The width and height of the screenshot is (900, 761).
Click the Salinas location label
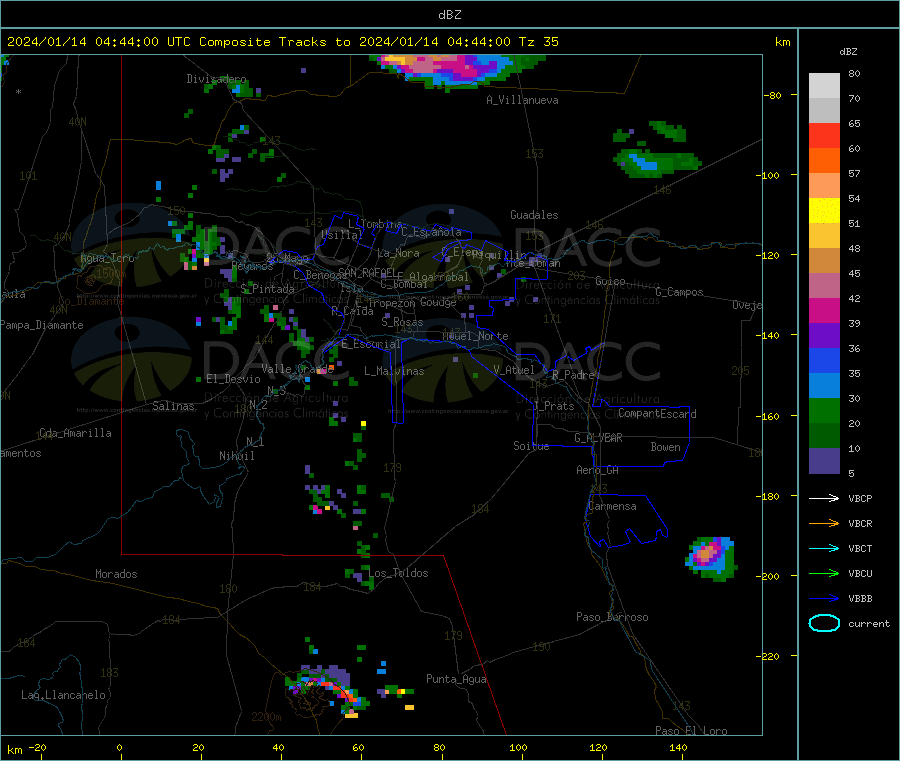(173, 406)
